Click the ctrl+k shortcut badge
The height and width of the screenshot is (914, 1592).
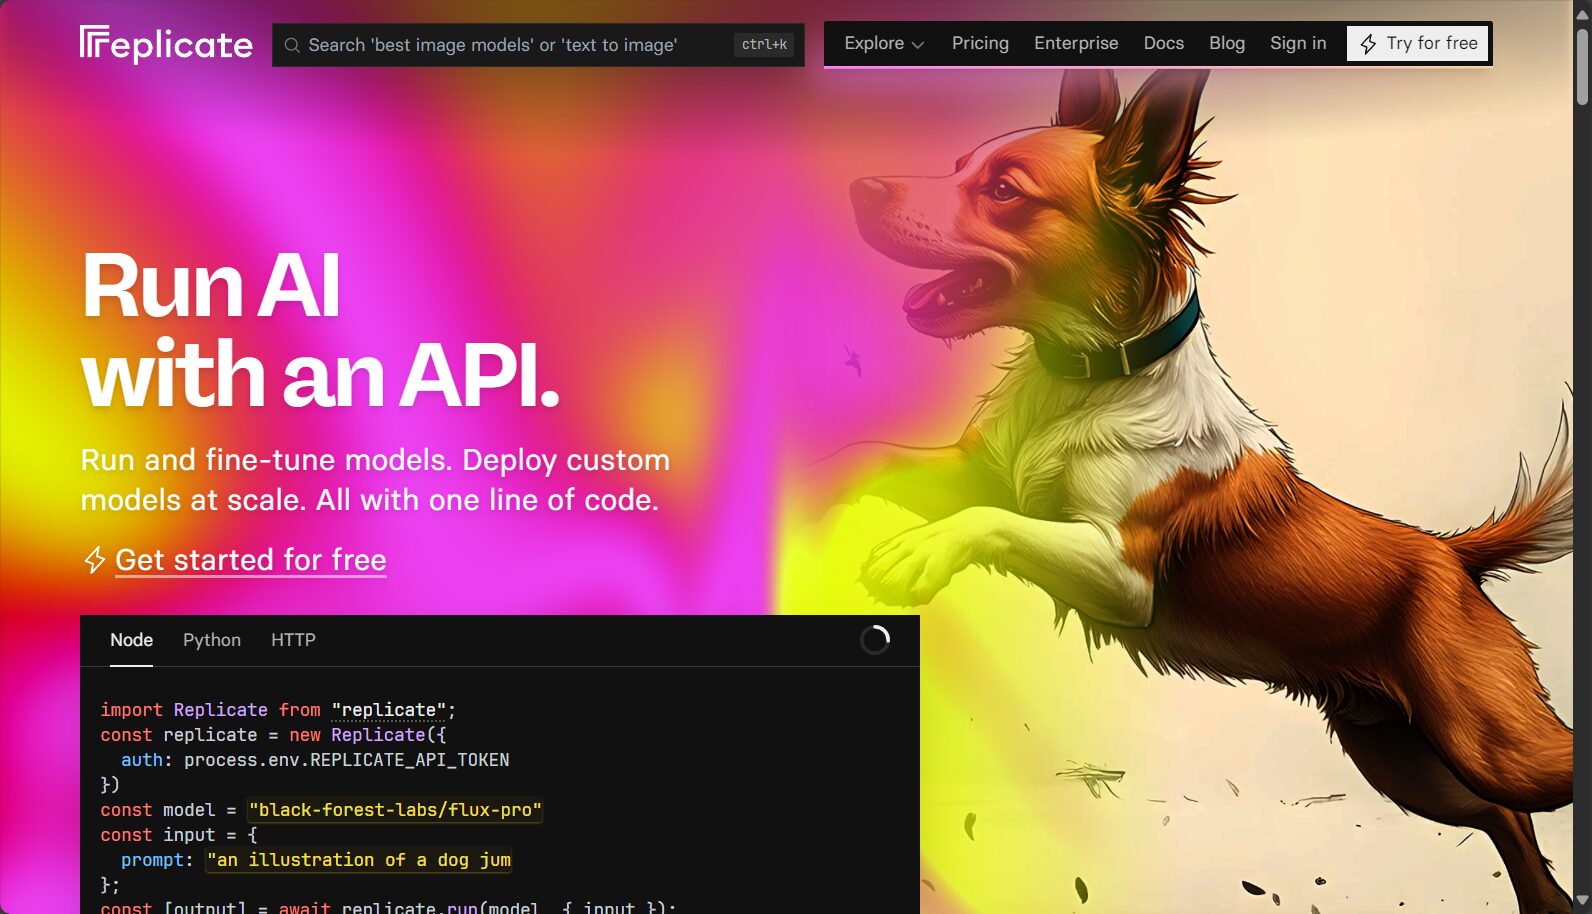(764, 45)
